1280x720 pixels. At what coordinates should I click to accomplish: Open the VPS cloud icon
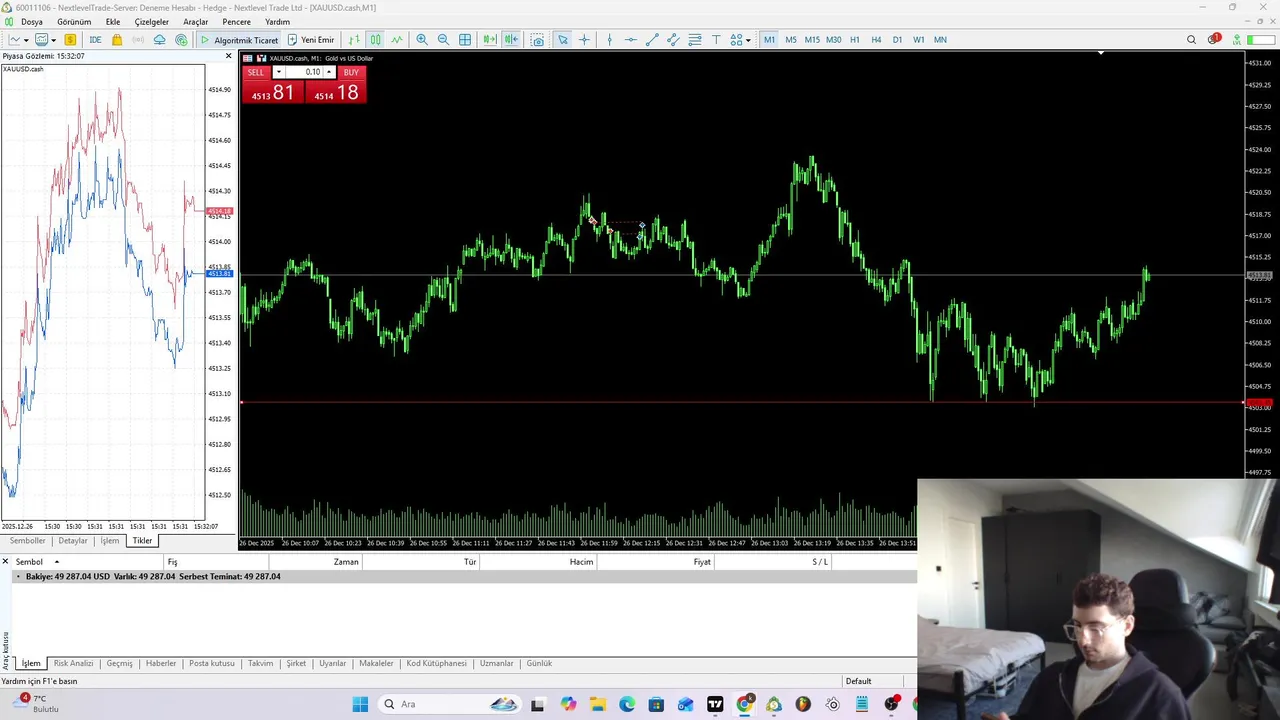tap(159, 40)
